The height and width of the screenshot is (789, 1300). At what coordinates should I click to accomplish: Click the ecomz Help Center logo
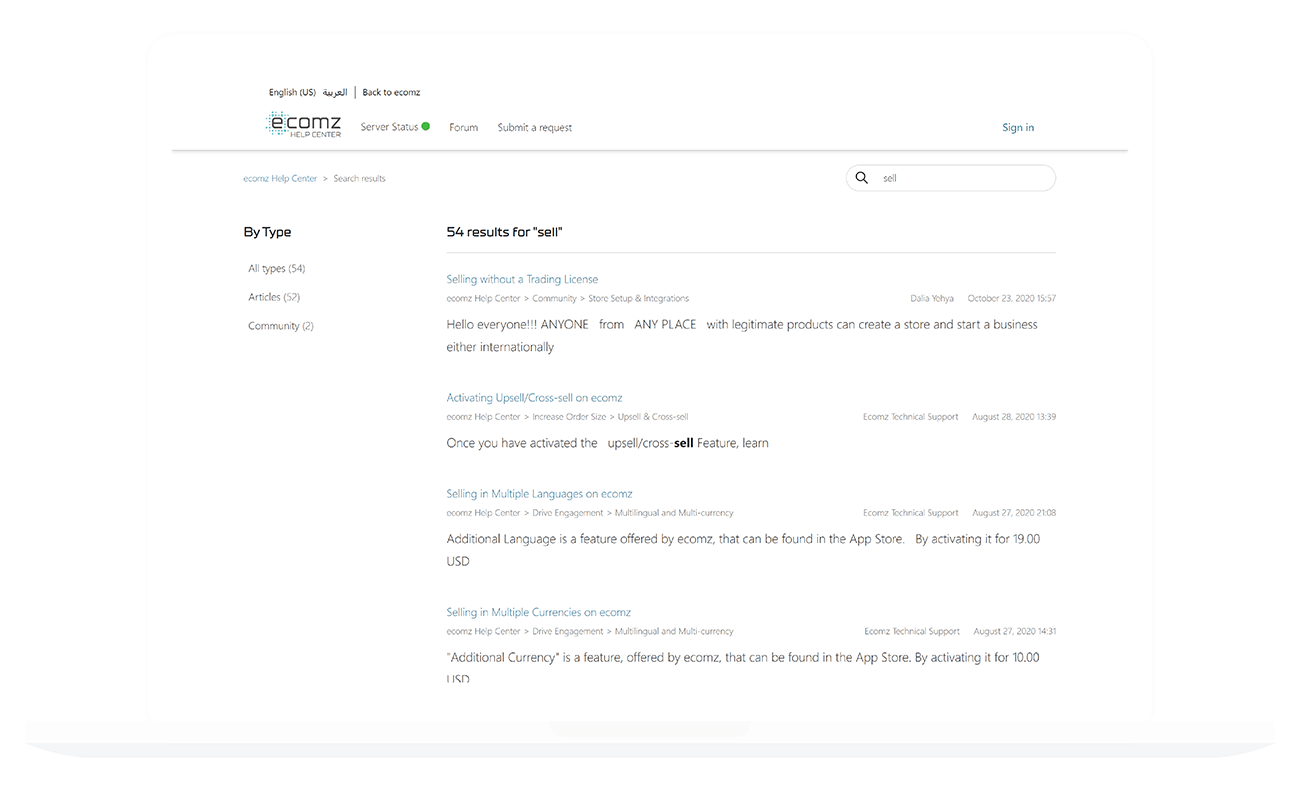304,125
